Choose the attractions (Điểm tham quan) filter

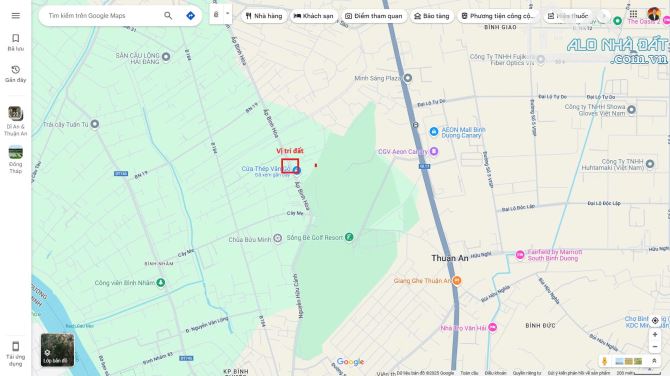click(374, 16)
